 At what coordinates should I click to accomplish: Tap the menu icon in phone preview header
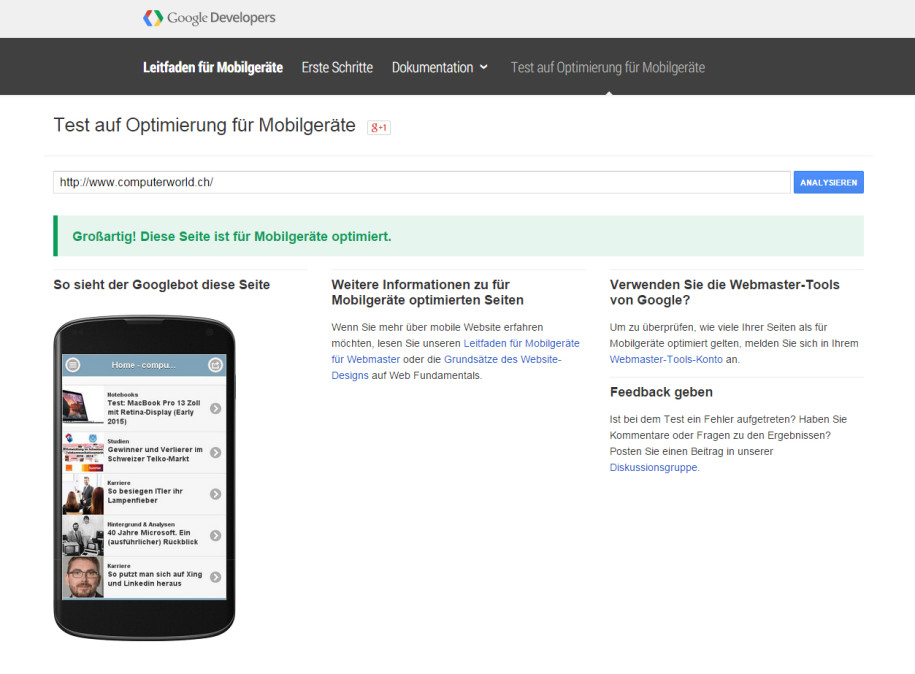pyautogui.click(x=73, y=365)
